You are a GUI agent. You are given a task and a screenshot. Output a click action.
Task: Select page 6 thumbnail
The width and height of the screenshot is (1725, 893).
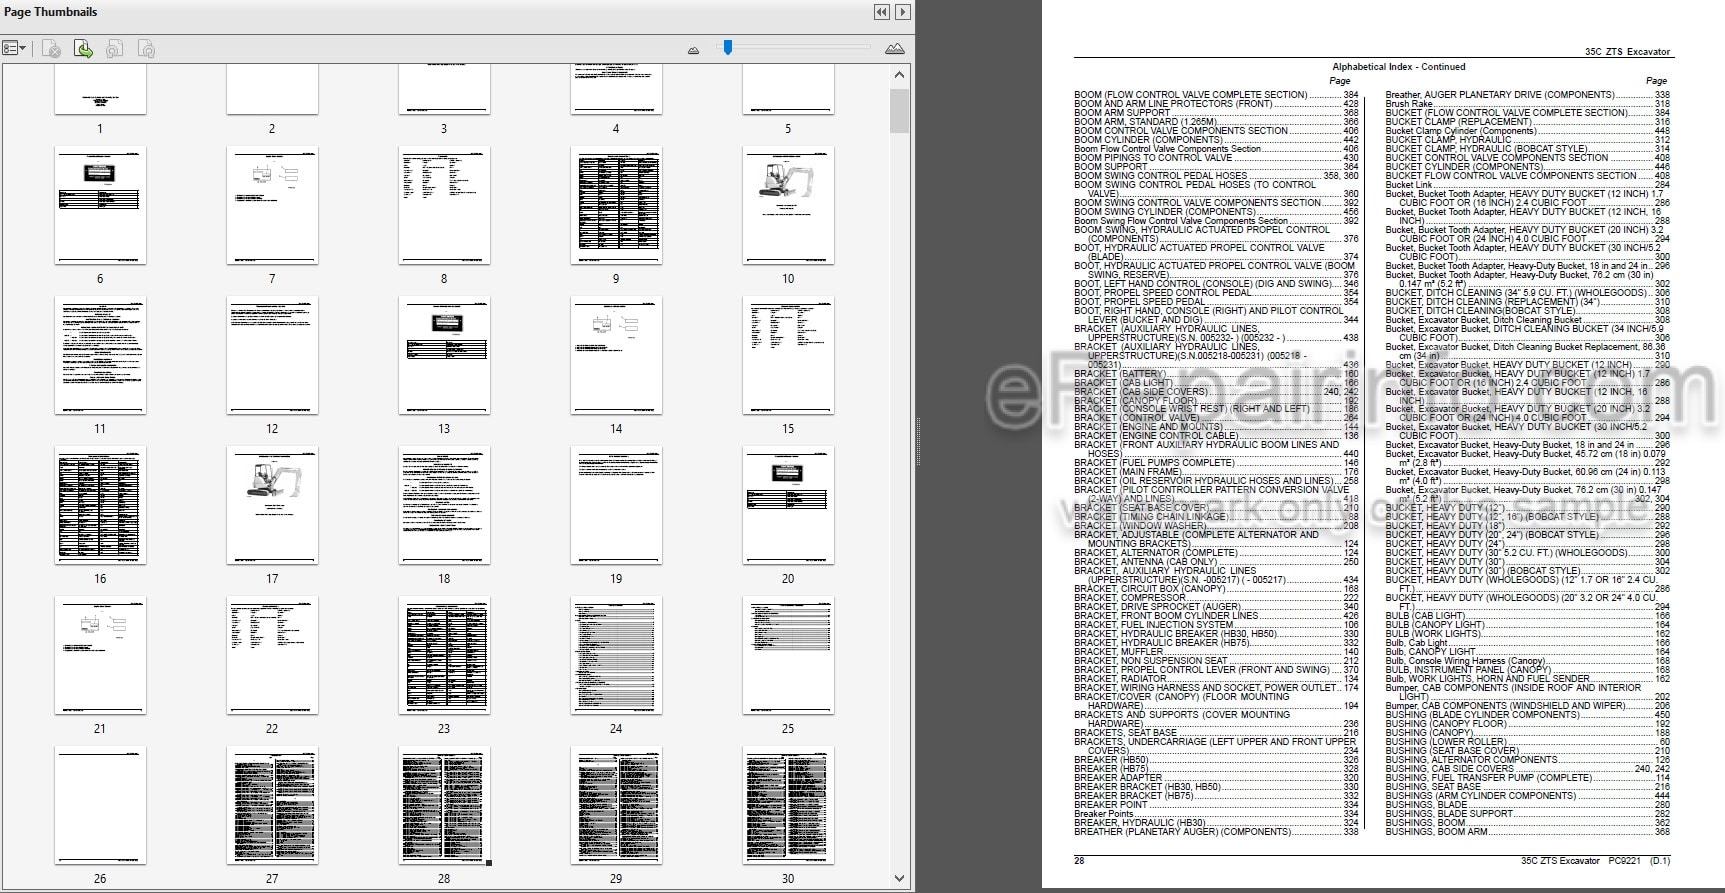tap(100, 205)
